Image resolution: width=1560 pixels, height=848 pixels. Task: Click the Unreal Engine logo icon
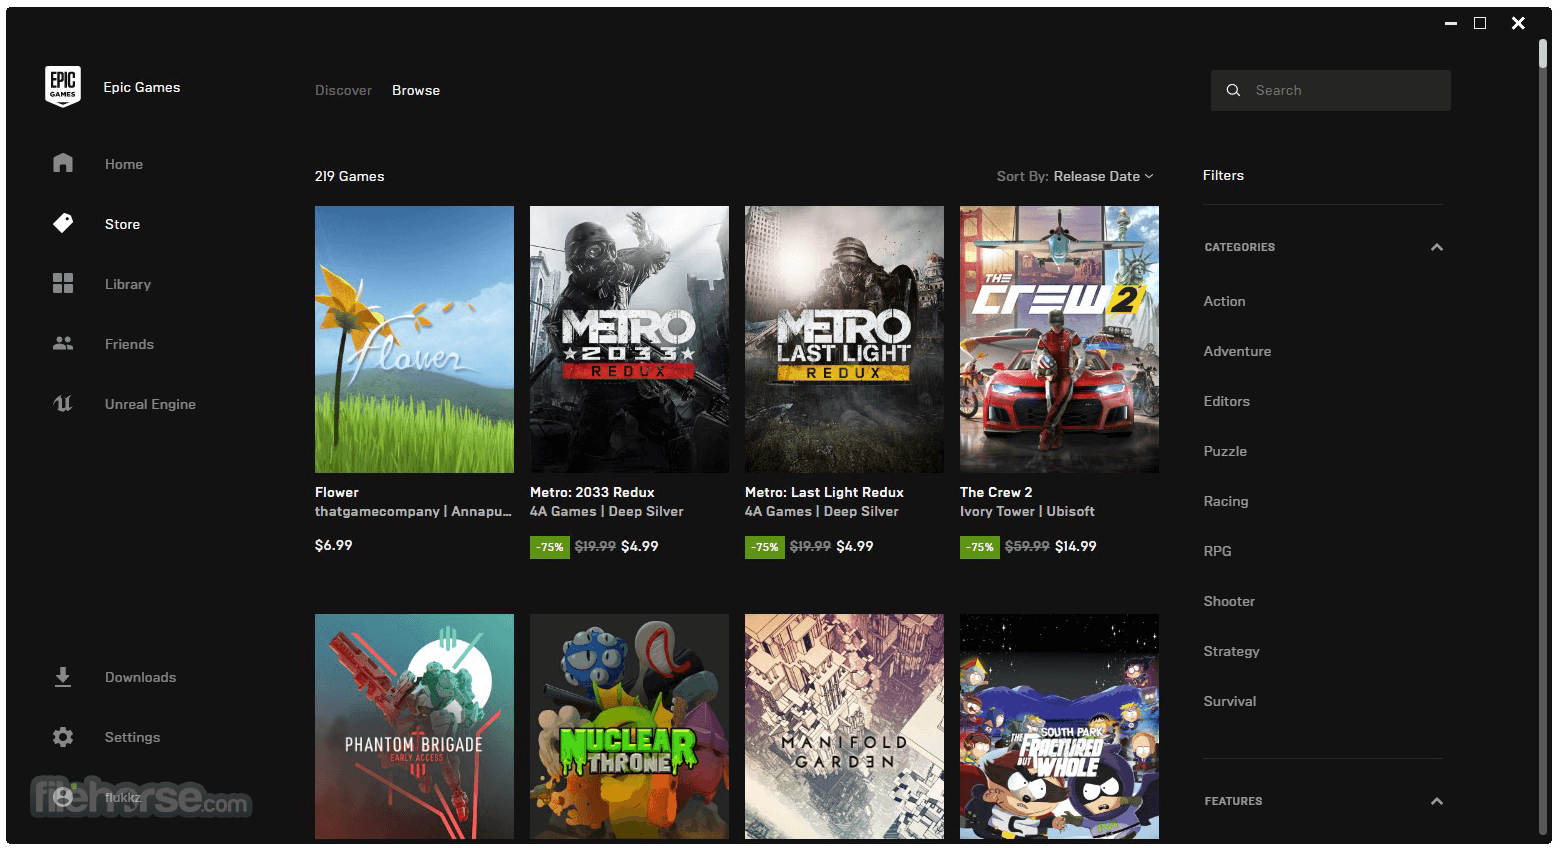(63, 404)
